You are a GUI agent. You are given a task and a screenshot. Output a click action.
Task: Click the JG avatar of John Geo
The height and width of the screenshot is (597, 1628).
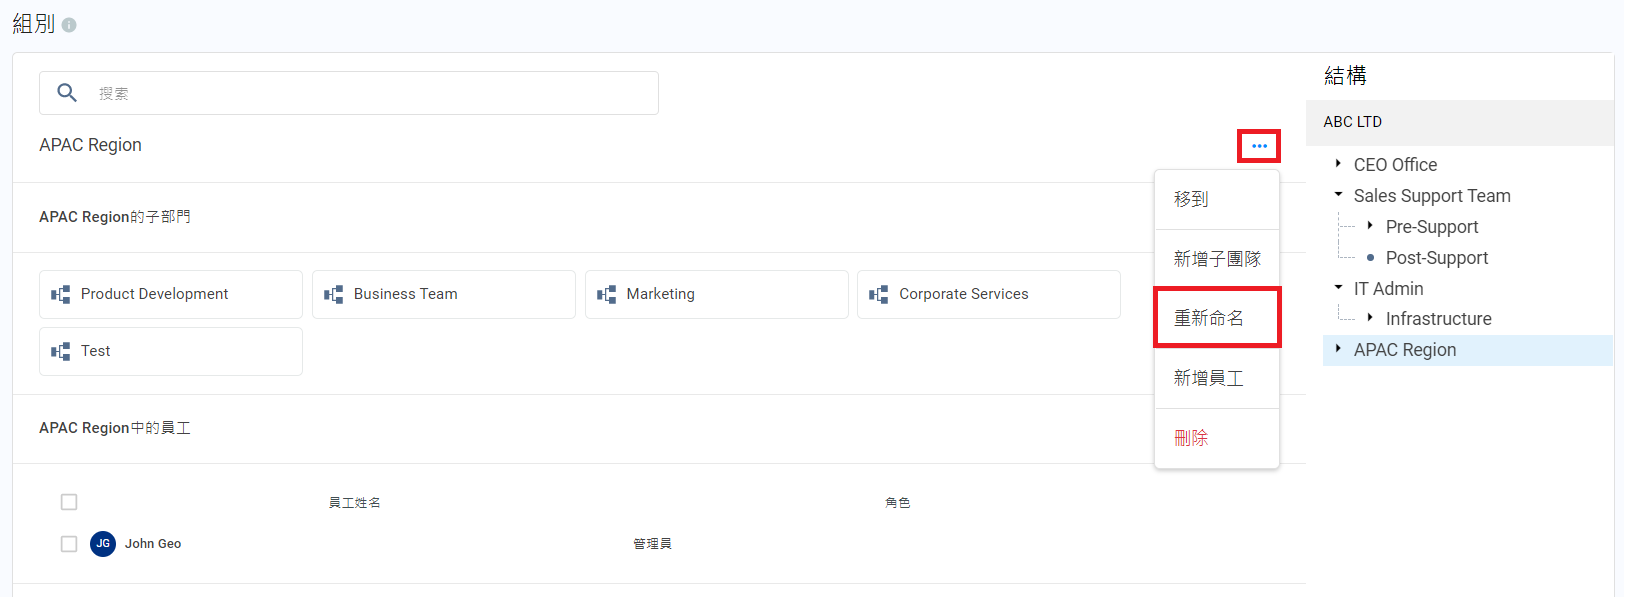pos(103,544)
